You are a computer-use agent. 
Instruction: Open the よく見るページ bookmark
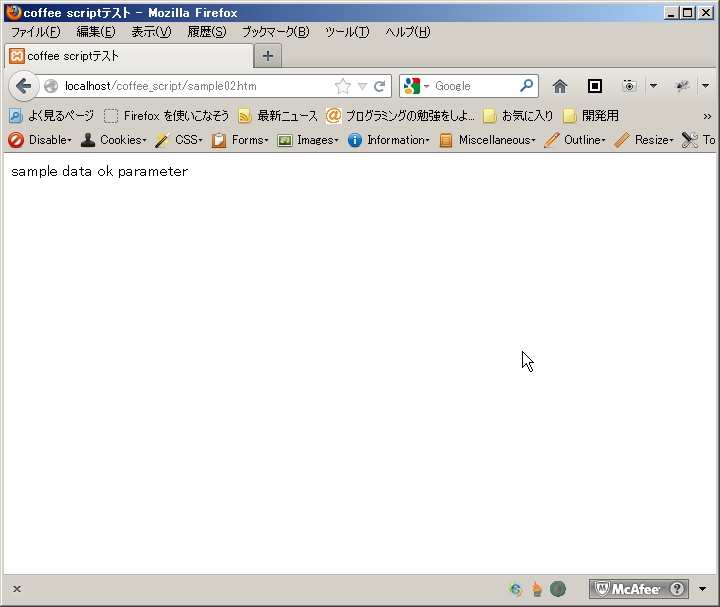(x=51, y=116)
